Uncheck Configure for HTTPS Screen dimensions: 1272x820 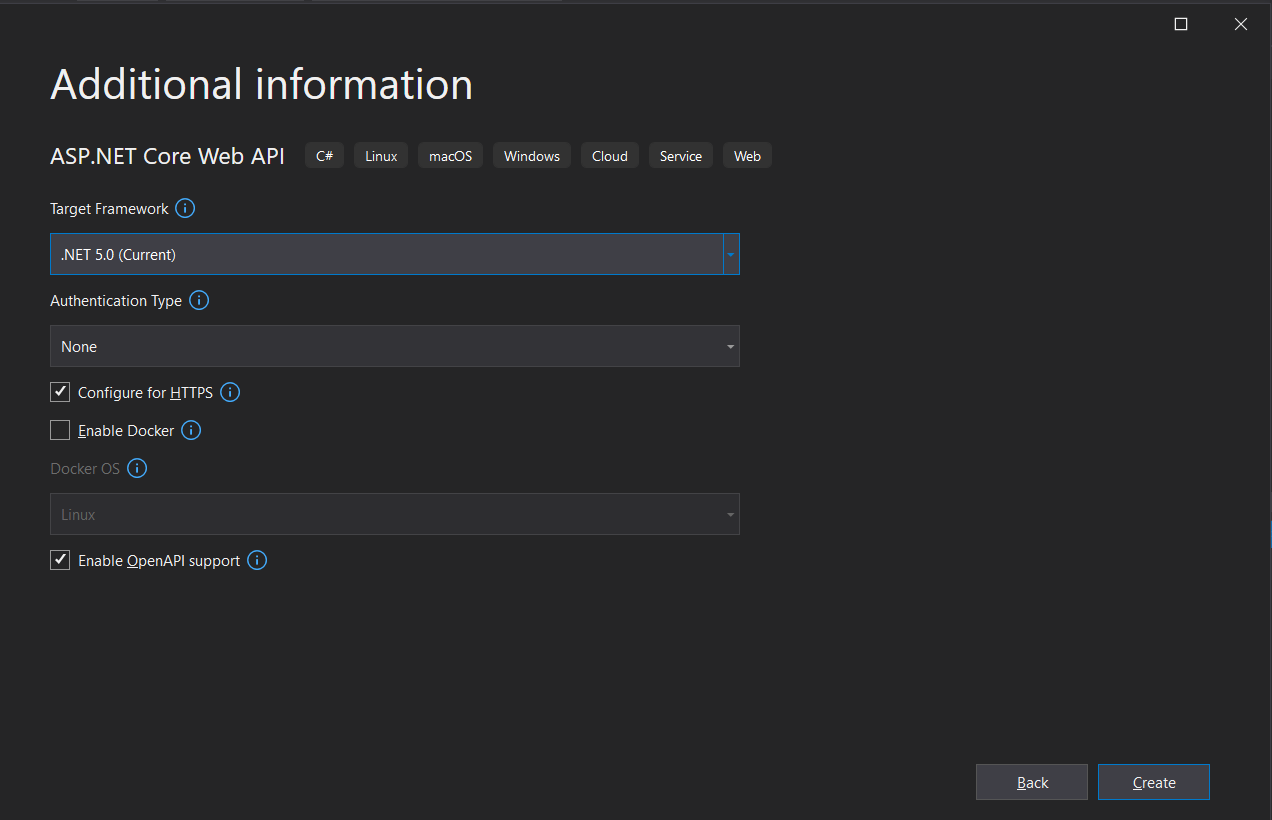[60, 392]
